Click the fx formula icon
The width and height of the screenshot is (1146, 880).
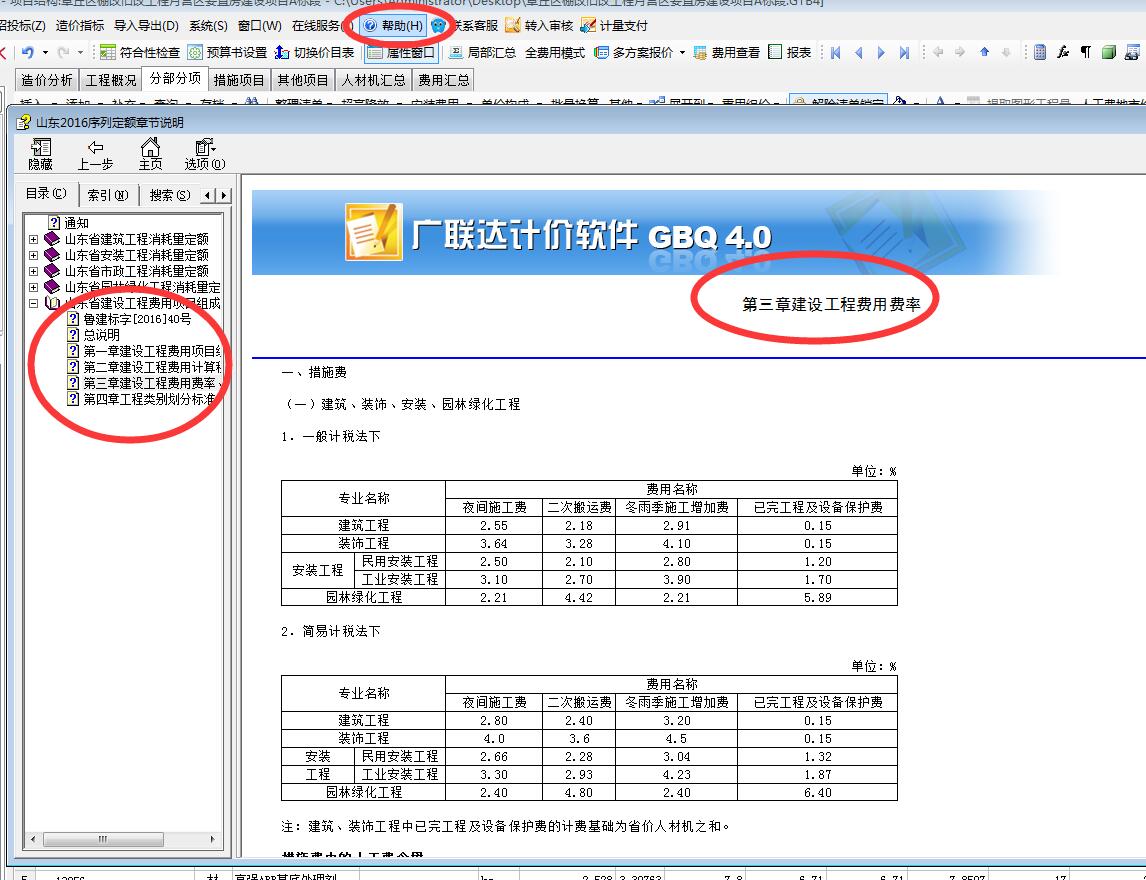coord(1063,53)
